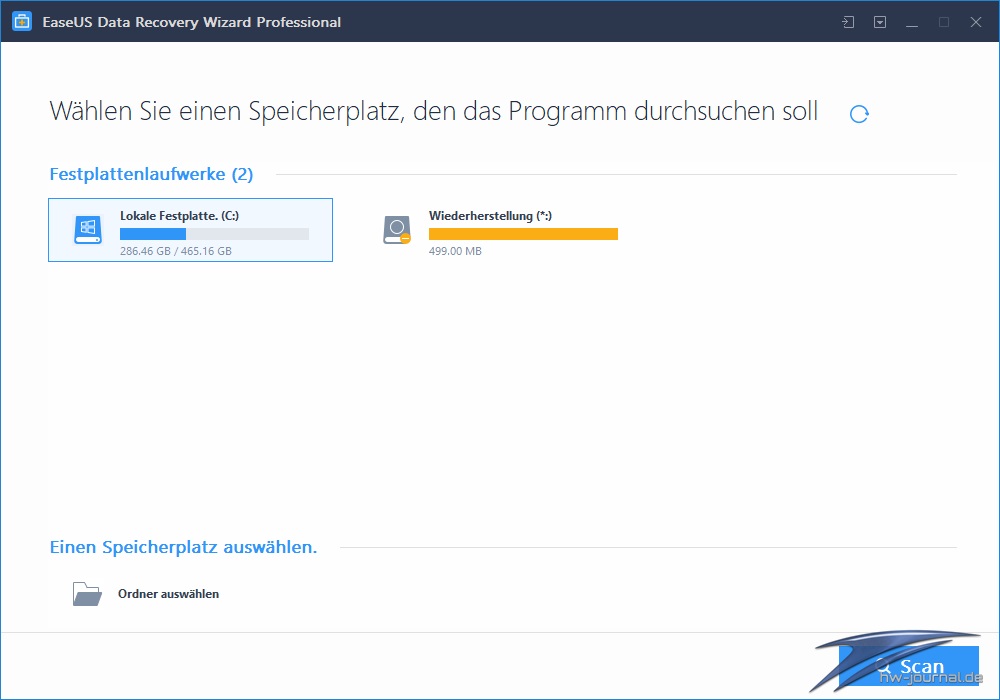Viewport: 1000px width, 700px height.
Task: Click Einen Speicherplatz auswählen heading
Action: (x=184, y=547)
